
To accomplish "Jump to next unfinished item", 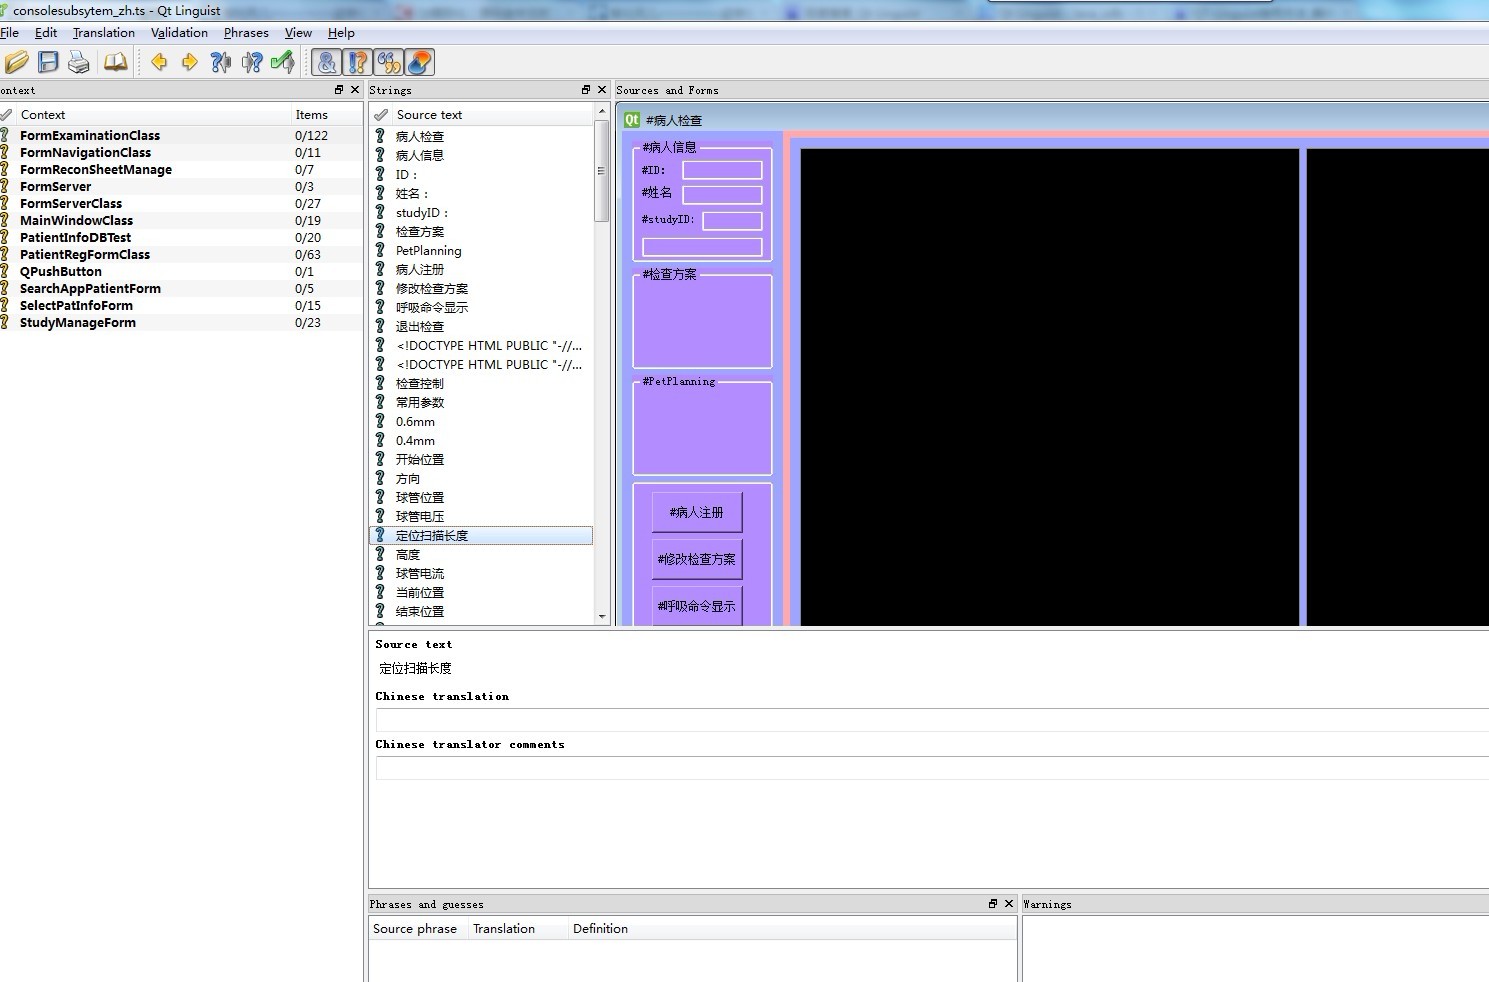I will coord(252,63).
